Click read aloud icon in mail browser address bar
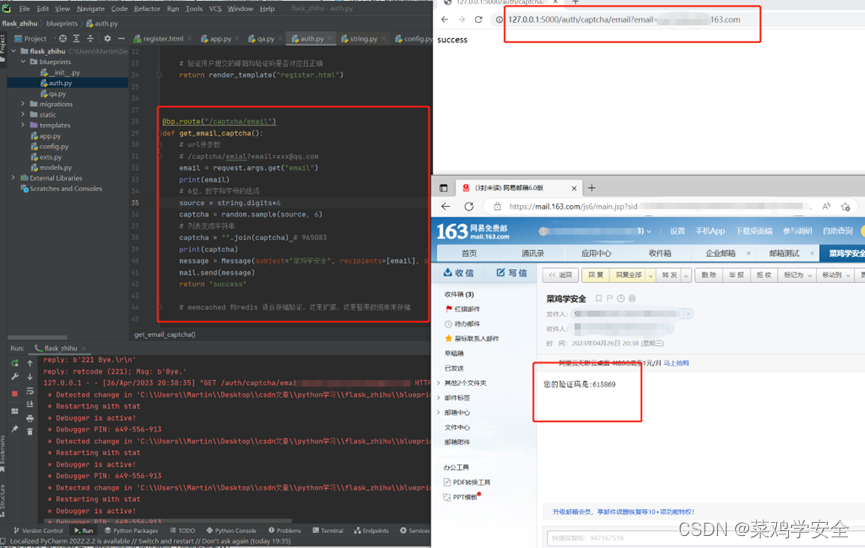The height and width of the screenshot is (548, 865). coord(826,206)
